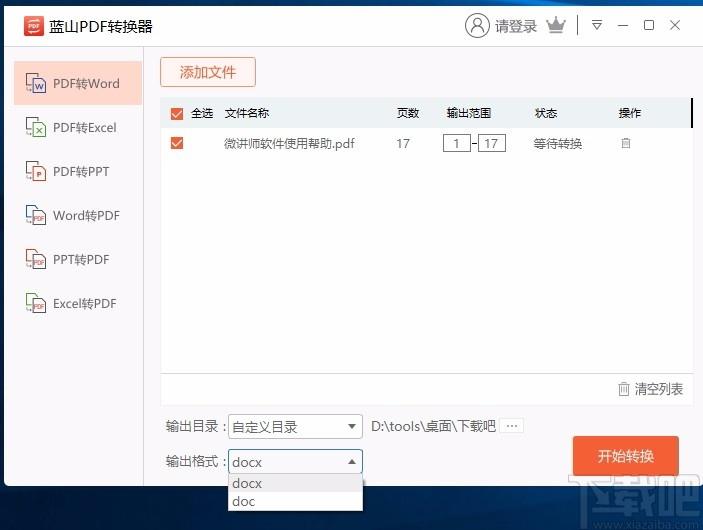Click the 输出范围 column header
This screenshot has width=703, height=530.
click(469, 113)
